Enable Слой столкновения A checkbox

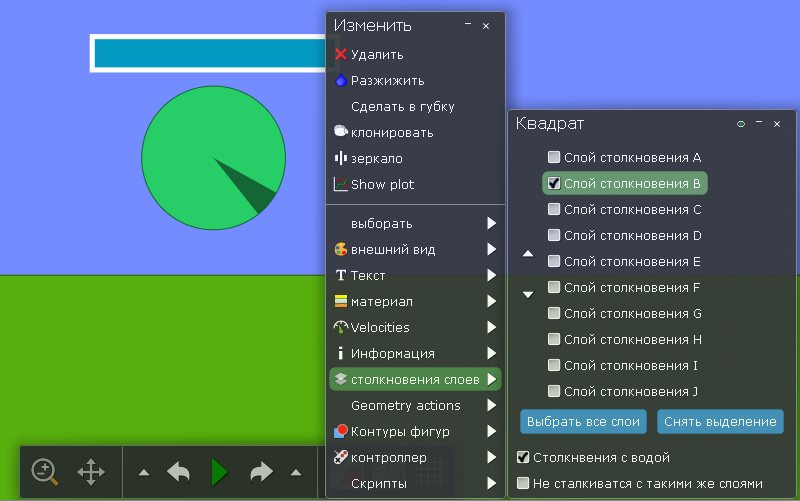point(554,158)
